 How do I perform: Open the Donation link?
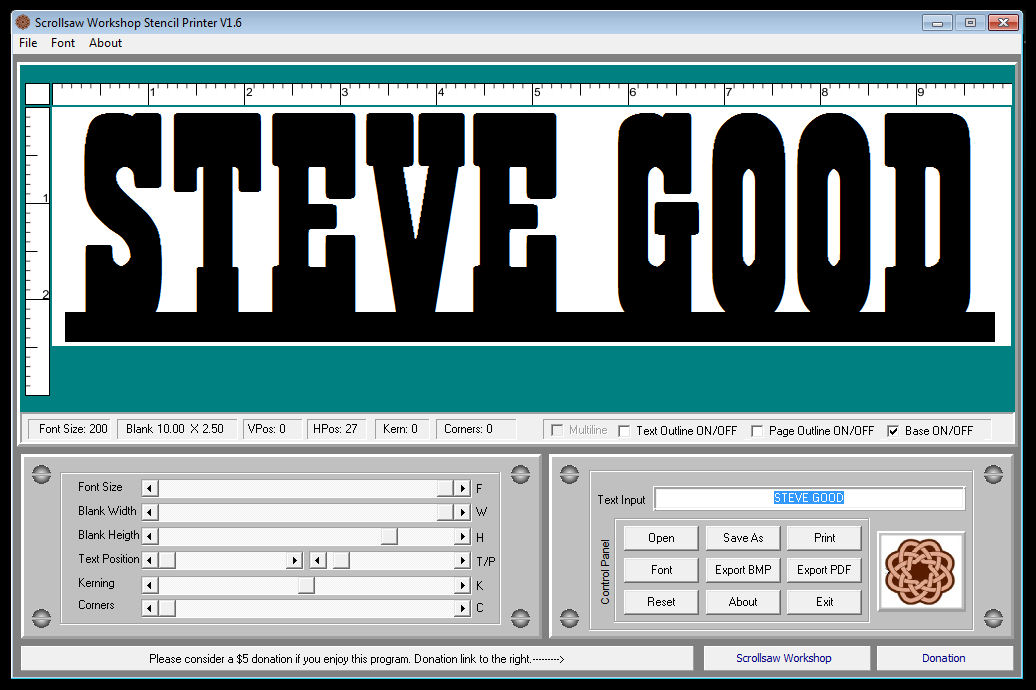(943, 657)
